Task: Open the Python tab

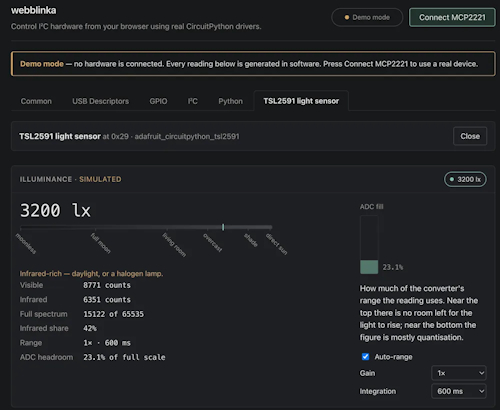Action: 230,101
